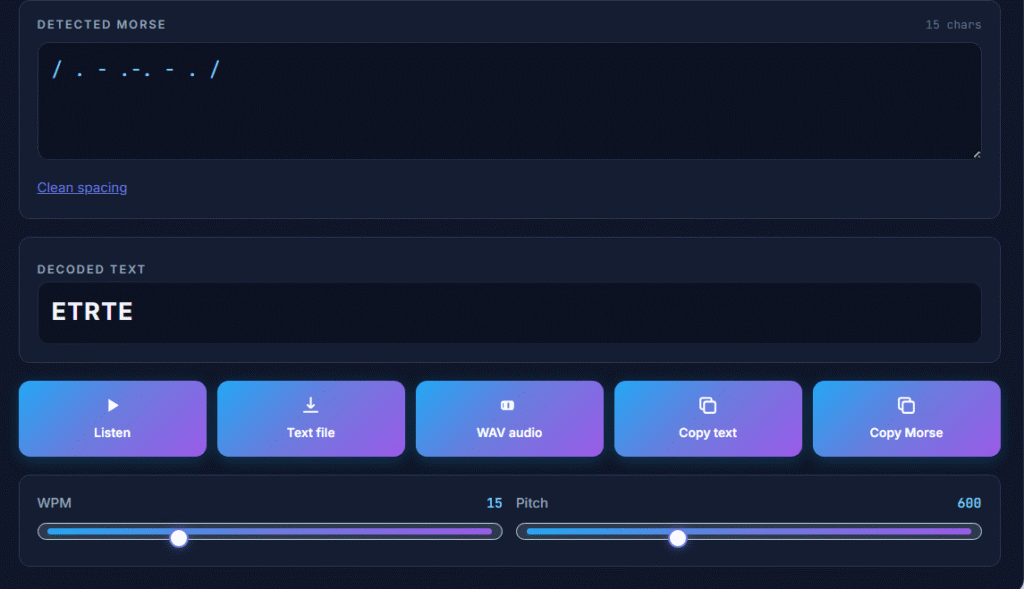
Task: Copy the decoded text to clipboard
Action: tap(708, 419)
